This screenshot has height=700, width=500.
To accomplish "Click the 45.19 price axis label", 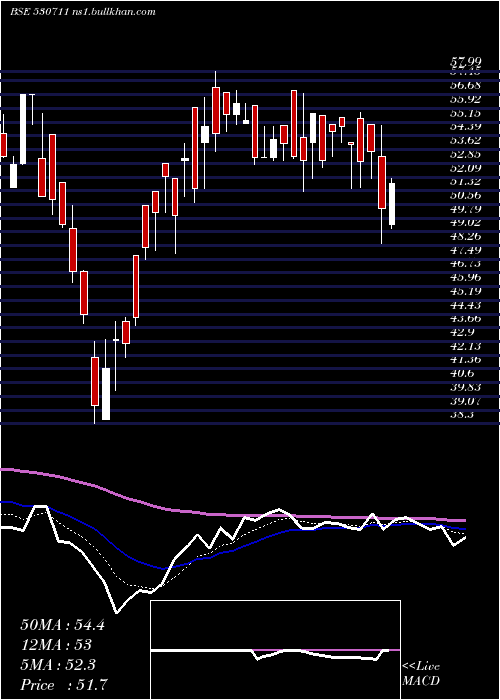I will click(466, 292).
